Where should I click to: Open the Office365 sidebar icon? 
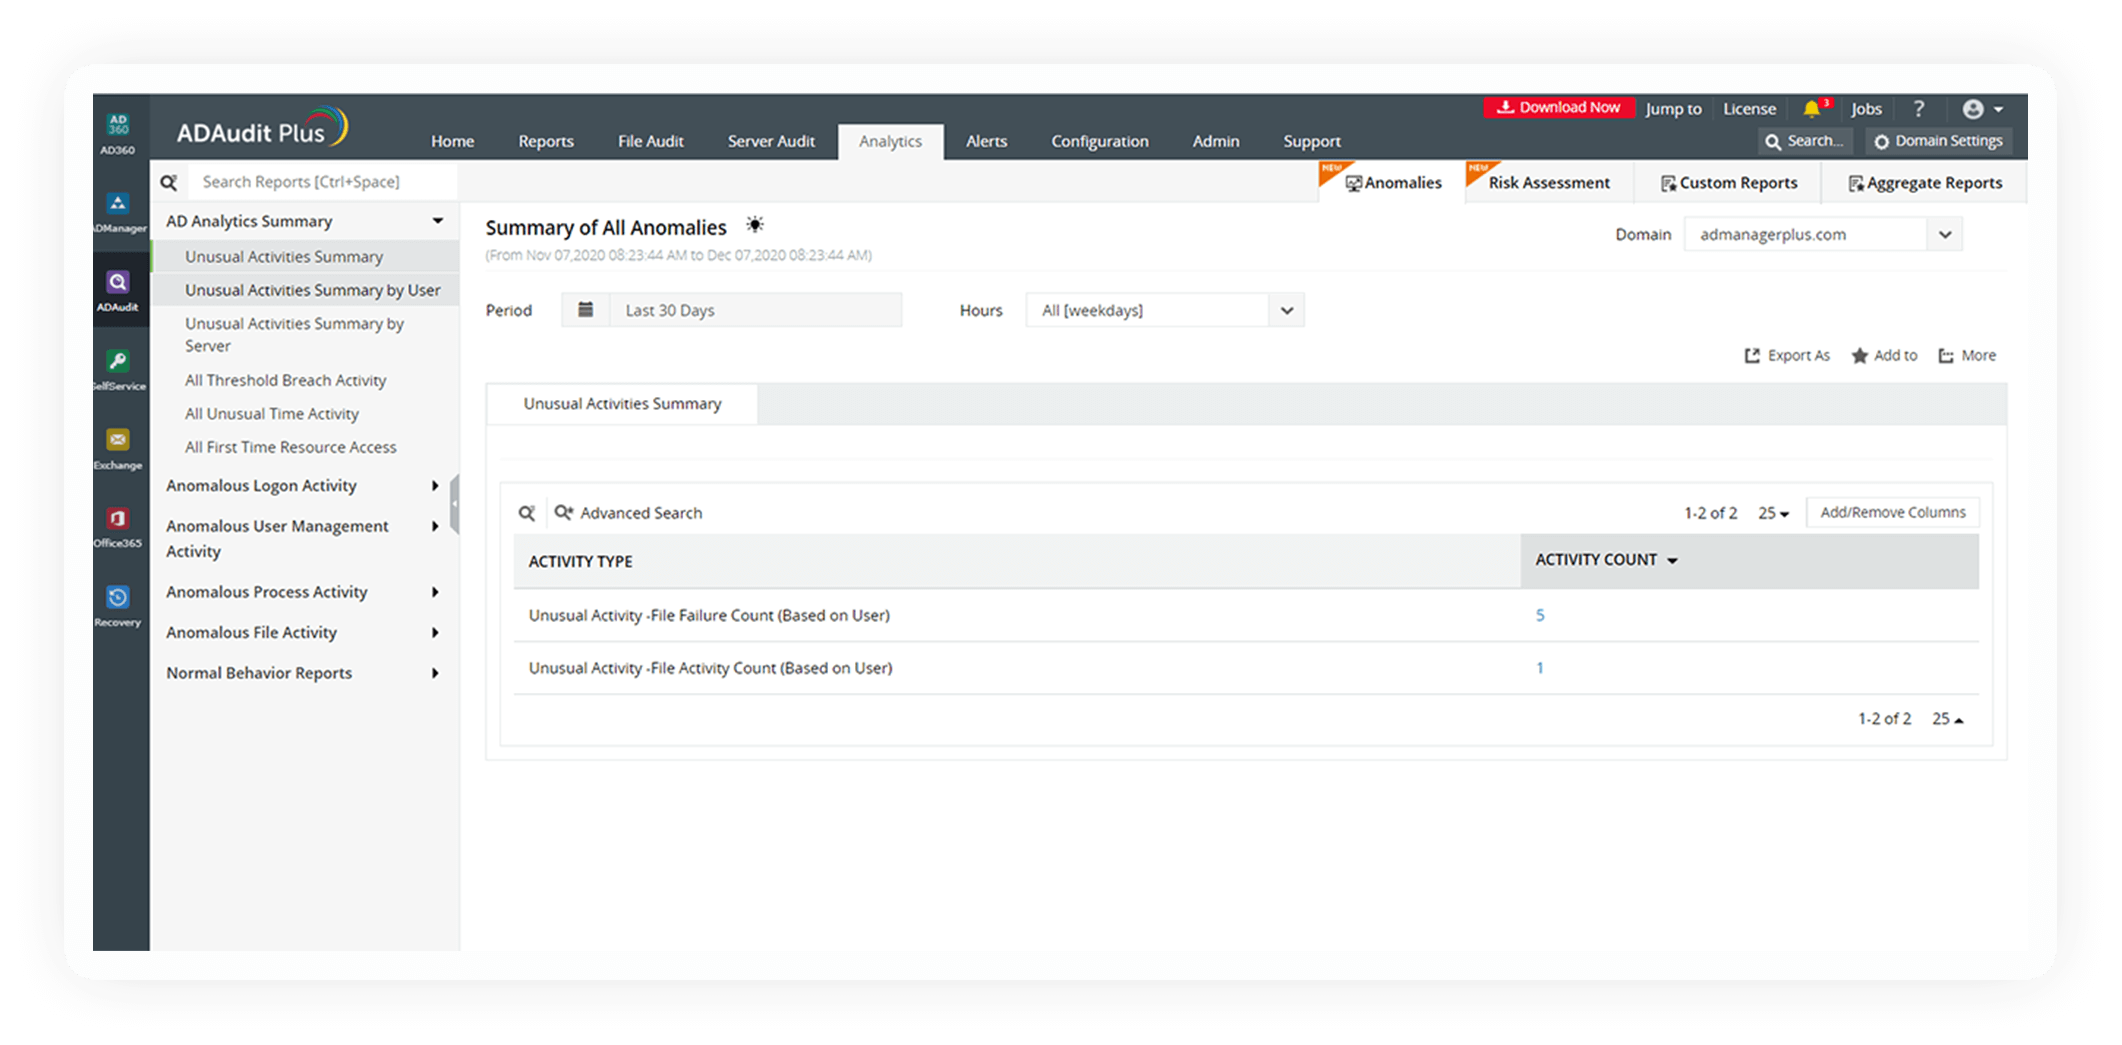pyautogui.click(x=118, y=527)
